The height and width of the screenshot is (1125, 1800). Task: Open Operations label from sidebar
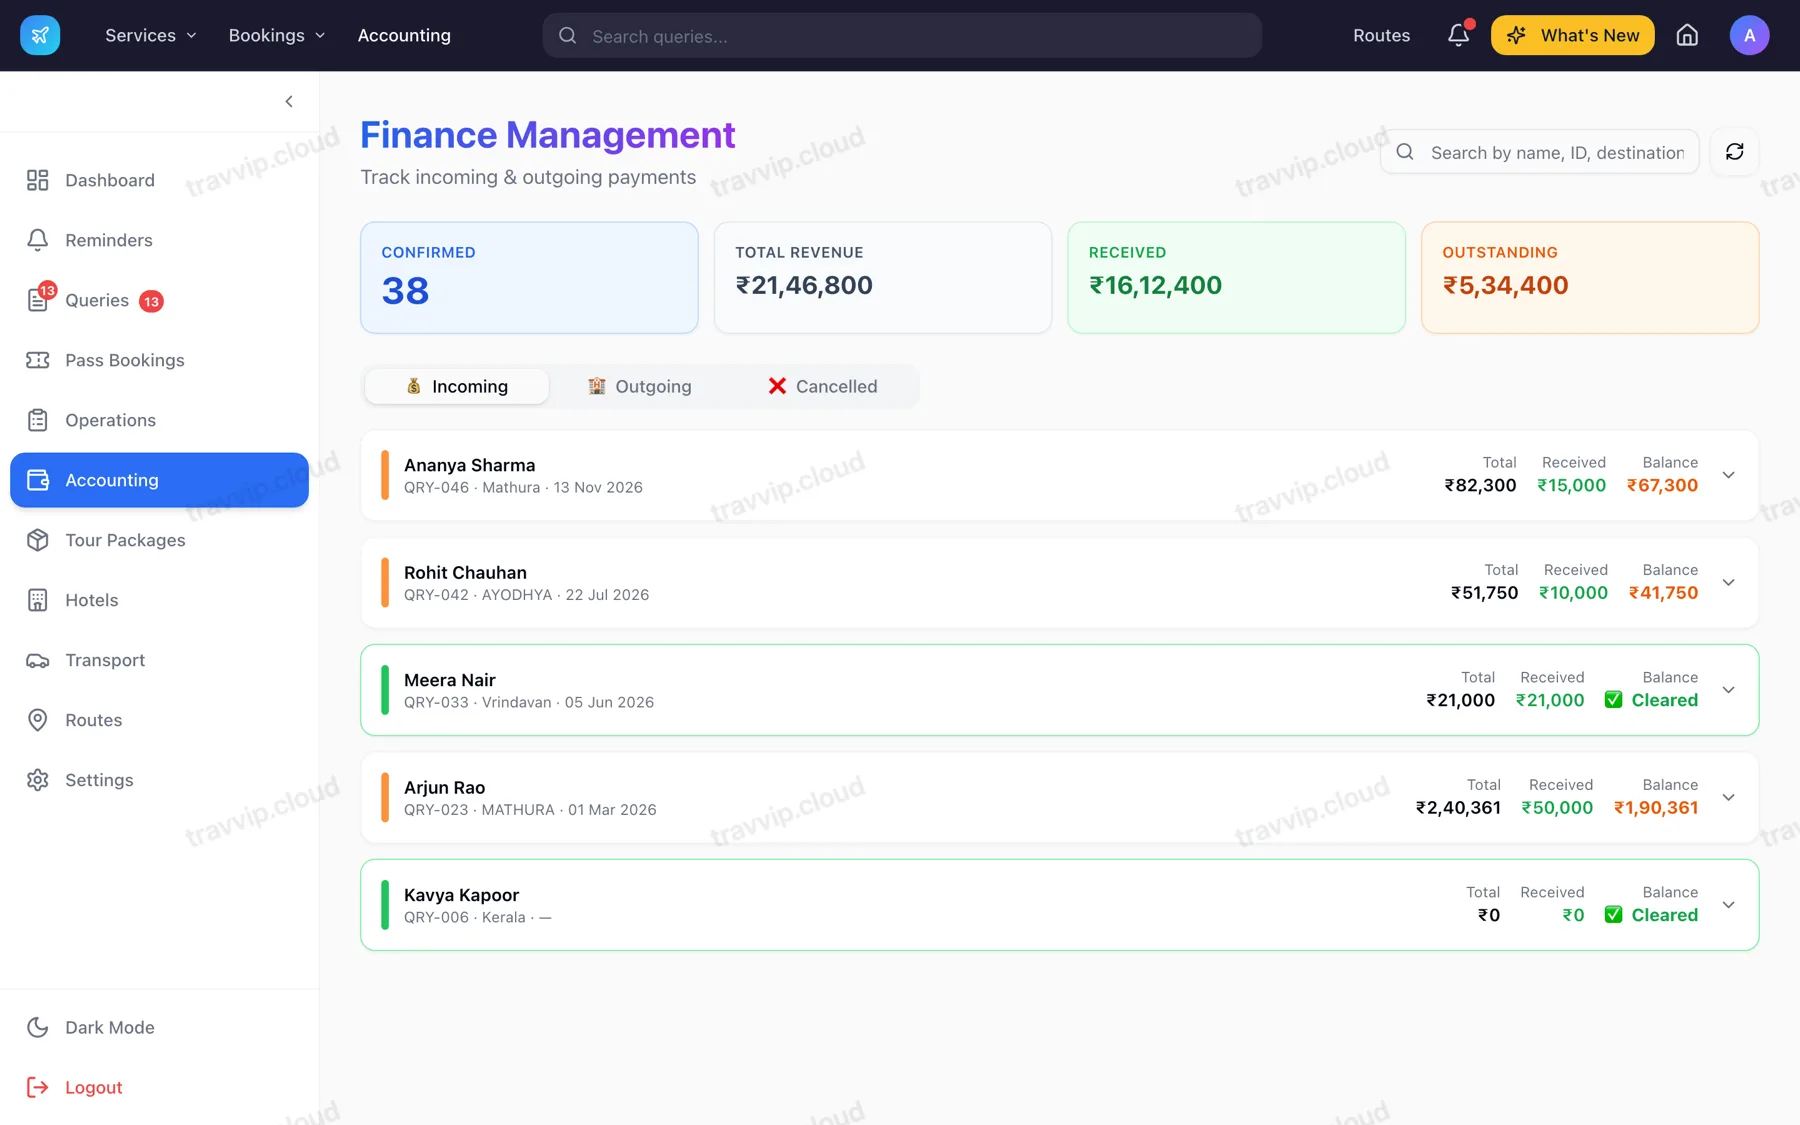[110, 420]
